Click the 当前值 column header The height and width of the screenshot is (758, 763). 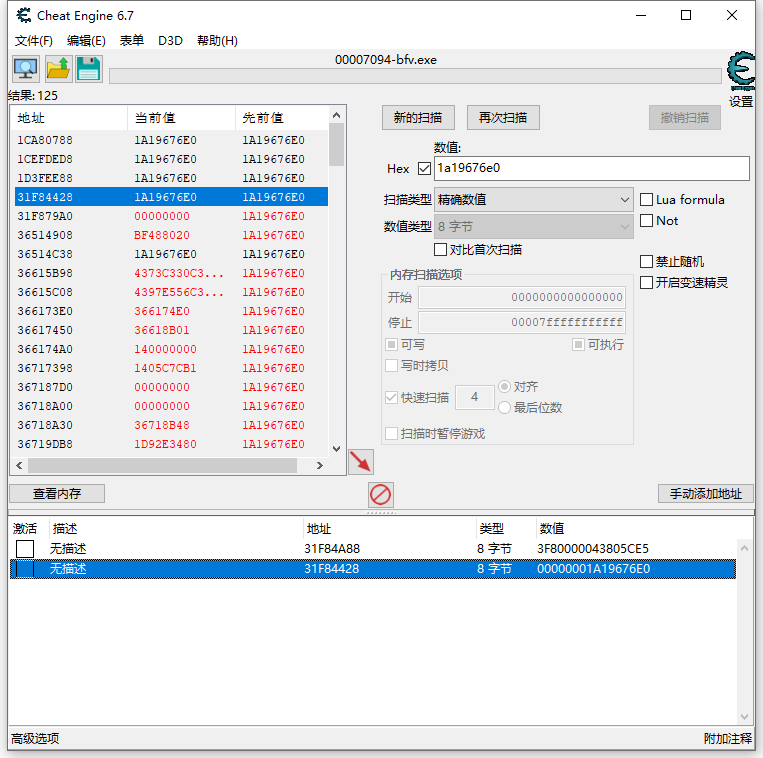[x=182, y=118]
